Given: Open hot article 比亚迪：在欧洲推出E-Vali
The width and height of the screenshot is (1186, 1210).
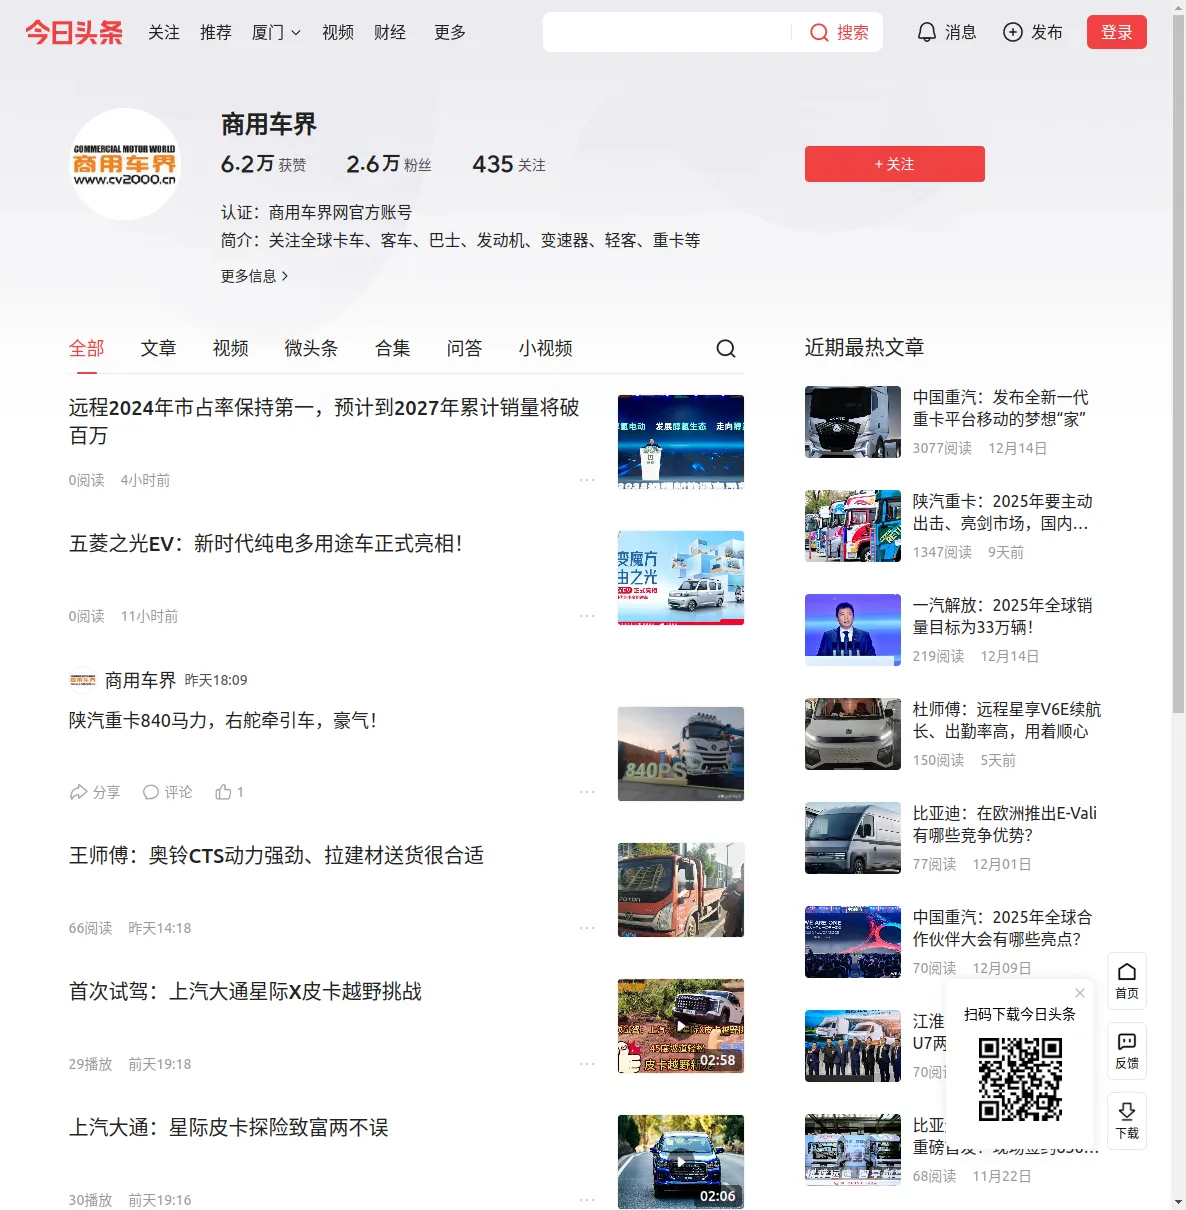Looking at the screenshot, I should 1005,824.
